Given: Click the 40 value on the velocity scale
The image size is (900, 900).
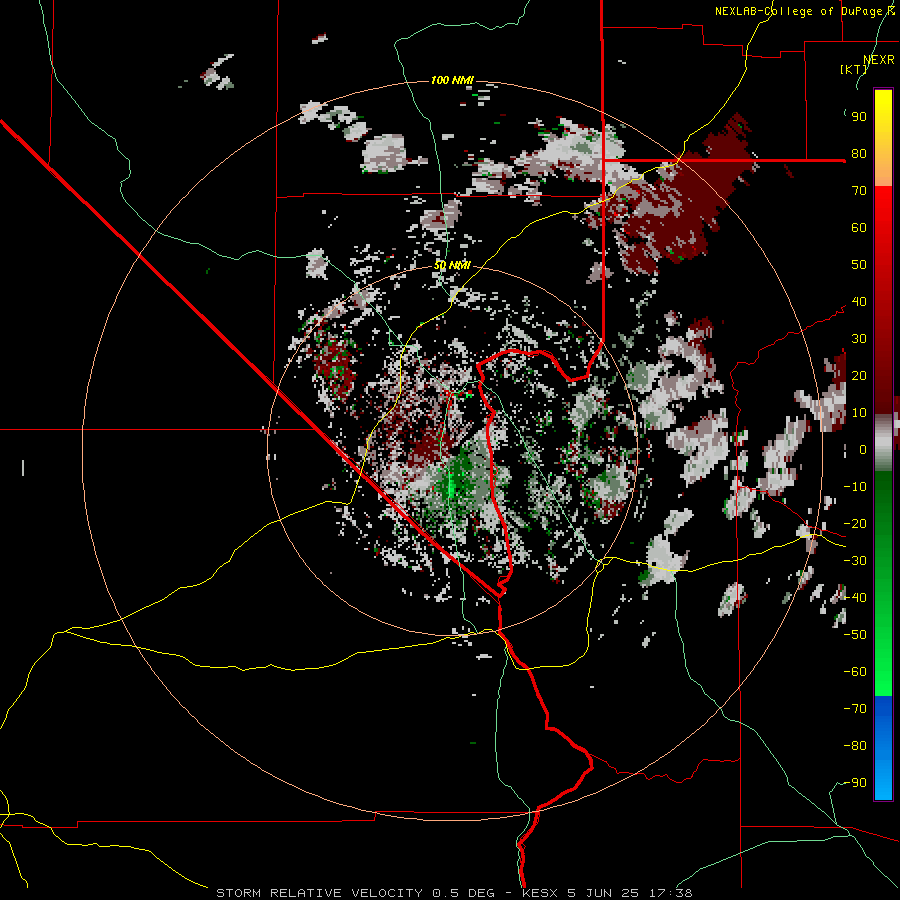Looking at the screenshot, I should tap(859, 301).
